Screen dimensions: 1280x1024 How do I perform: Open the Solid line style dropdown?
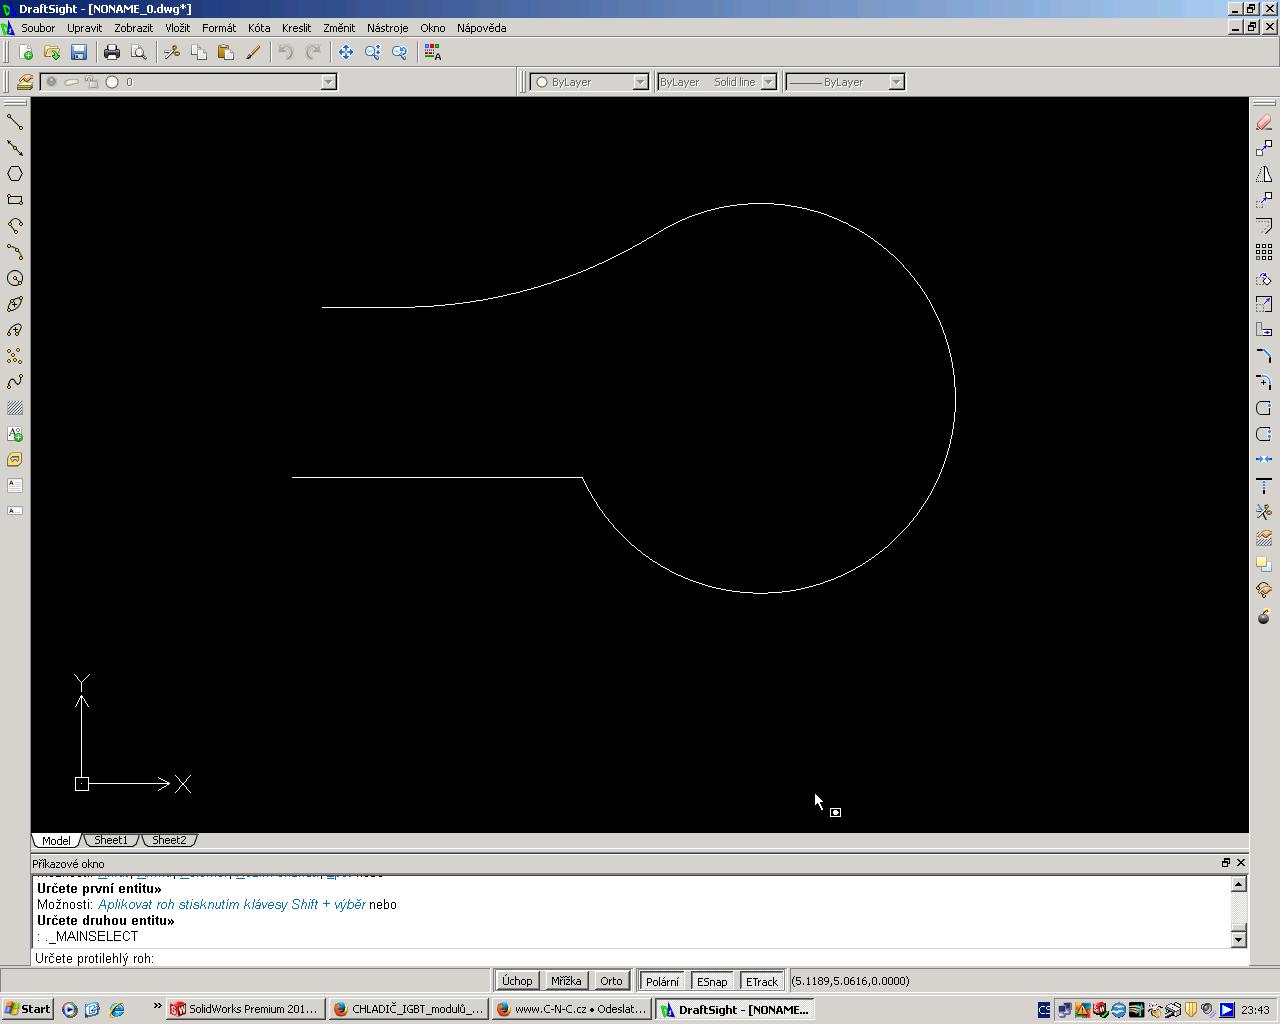[x=768, y=82]
